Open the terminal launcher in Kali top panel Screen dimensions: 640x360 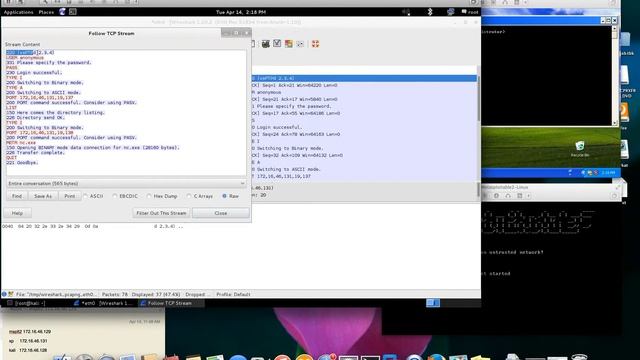(x=73, y=12)
